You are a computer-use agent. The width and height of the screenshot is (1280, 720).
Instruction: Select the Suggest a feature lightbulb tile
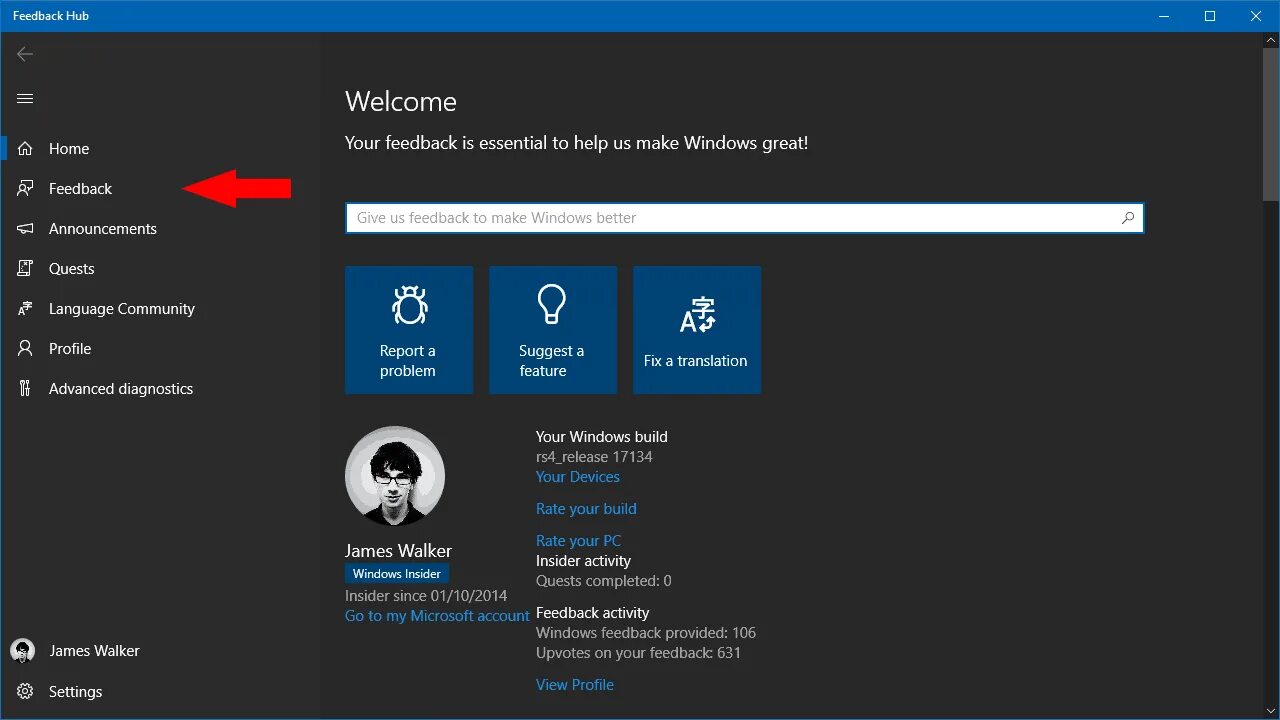point(552,330)
